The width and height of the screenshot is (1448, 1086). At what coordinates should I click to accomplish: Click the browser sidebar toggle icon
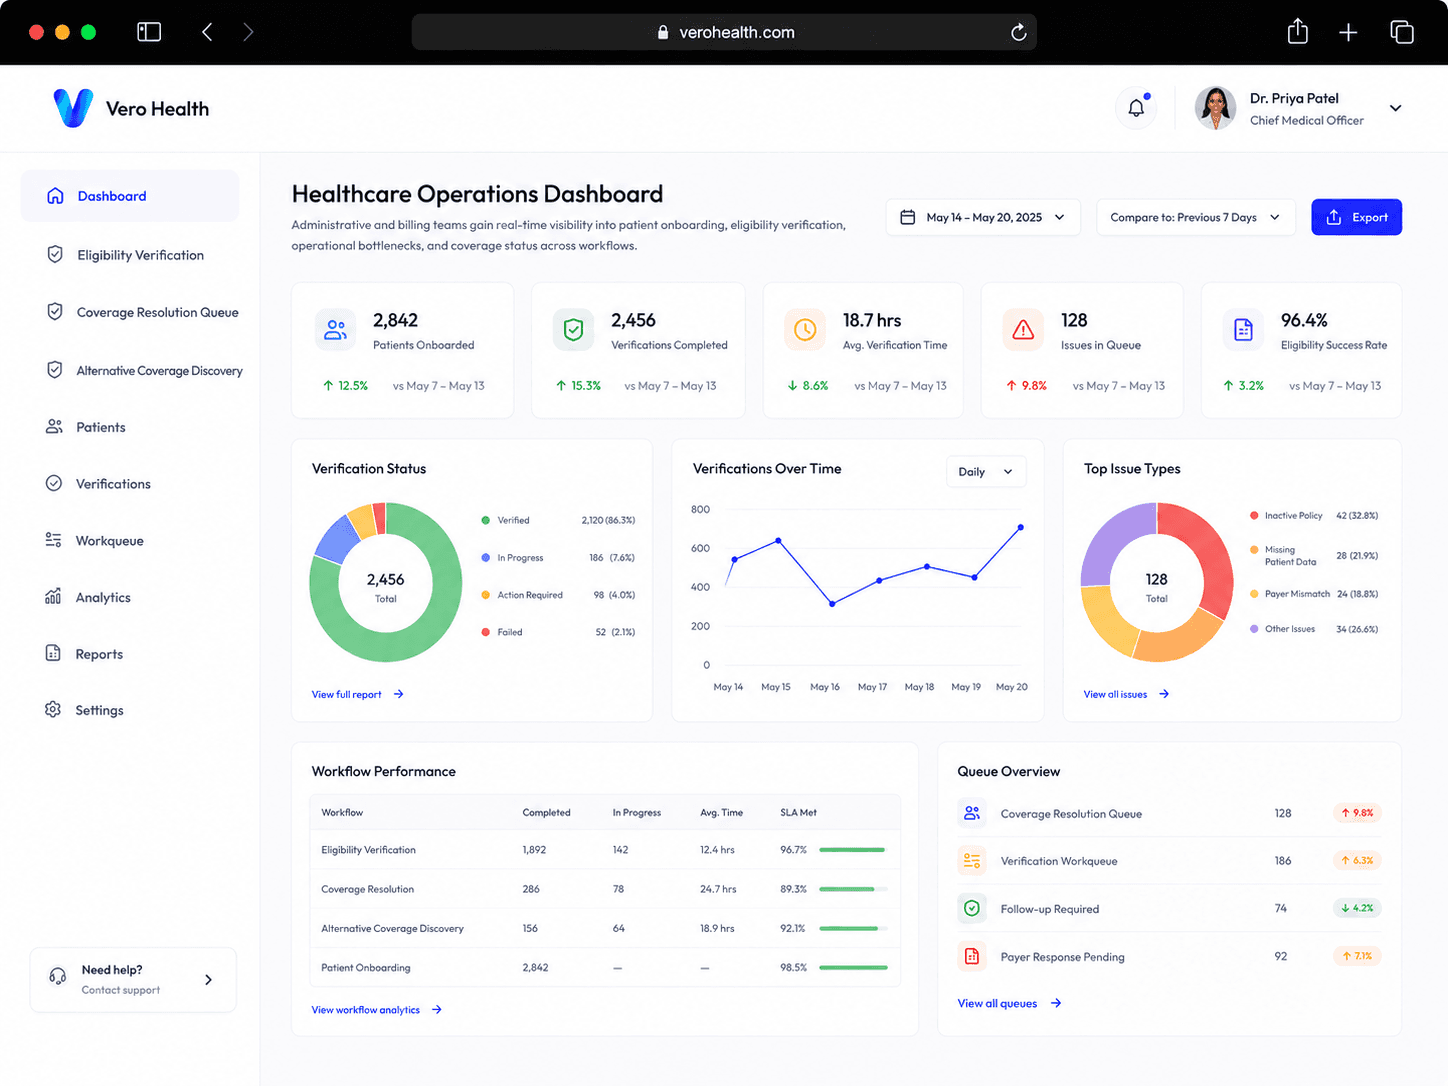(x=149, y=32)
